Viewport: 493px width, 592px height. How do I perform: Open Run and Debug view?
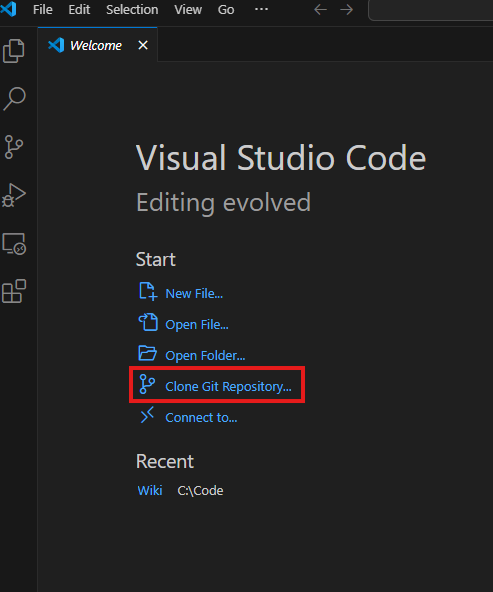coord(14,195)
